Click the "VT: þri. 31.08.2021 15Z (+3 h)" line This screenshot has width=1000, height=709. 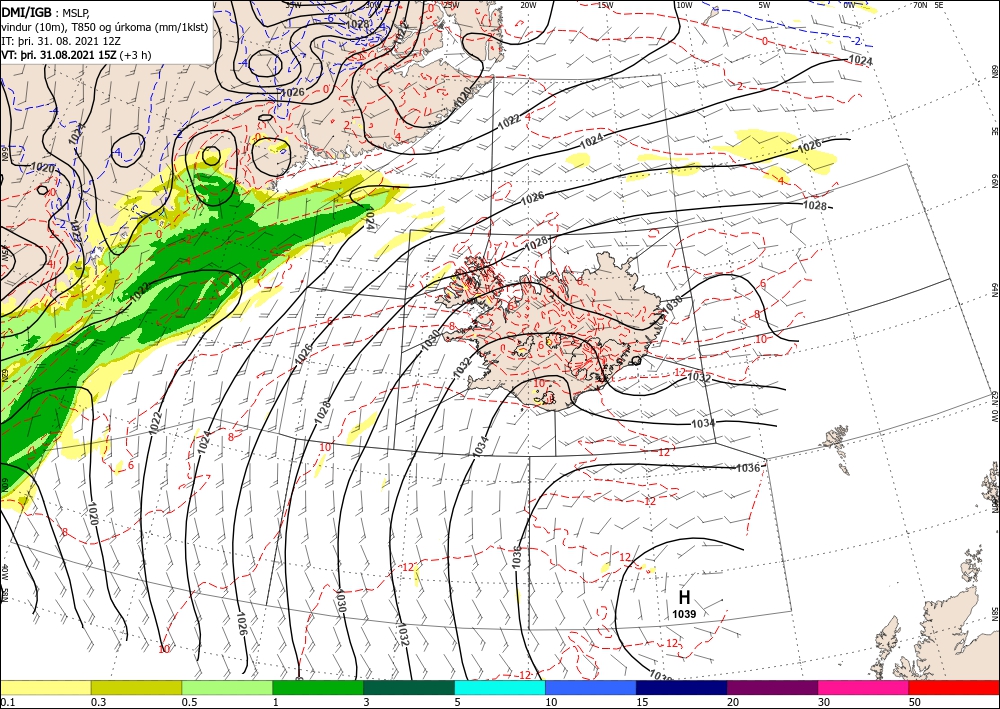[x=76, y=55]
